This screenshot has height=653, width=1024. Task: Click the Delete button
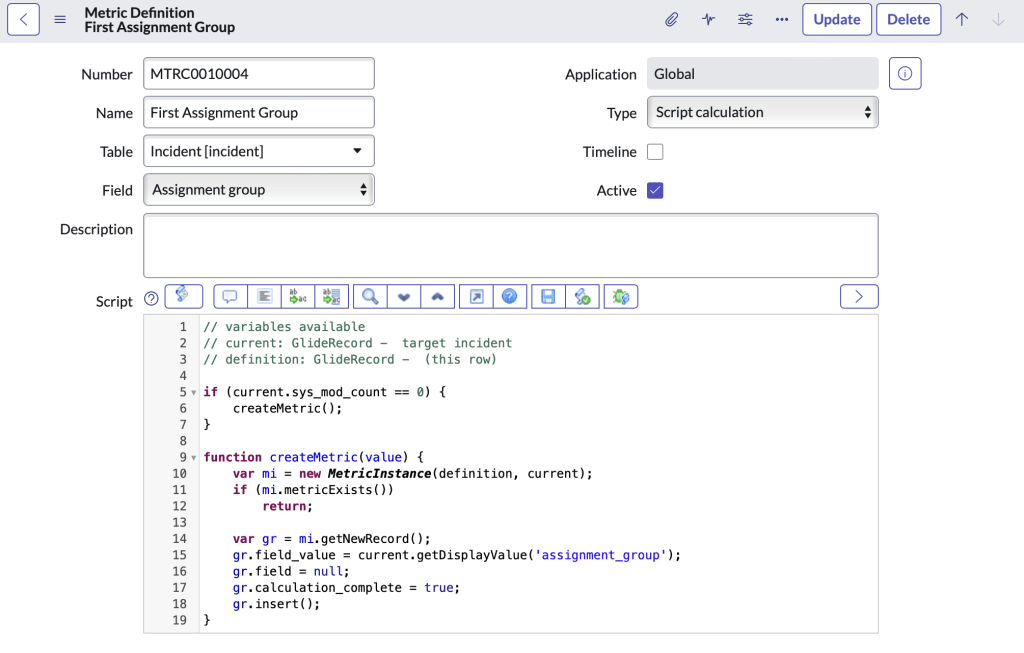908,20
